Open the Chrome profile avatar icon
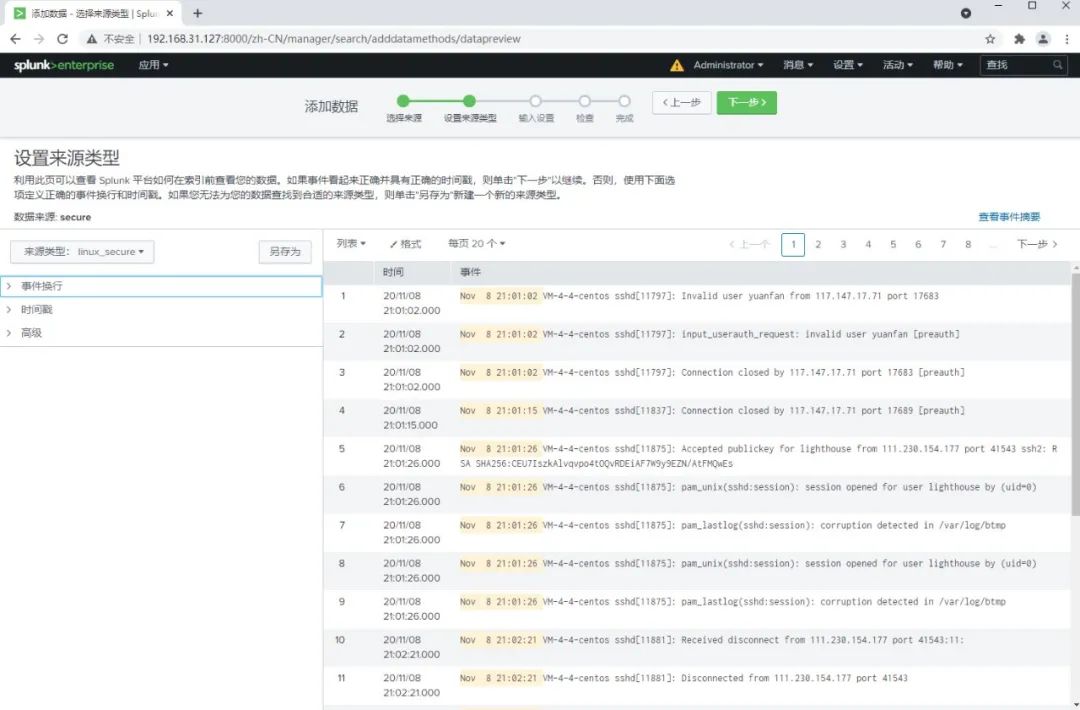This screenshot has width=1080, height=710. 1043,39
